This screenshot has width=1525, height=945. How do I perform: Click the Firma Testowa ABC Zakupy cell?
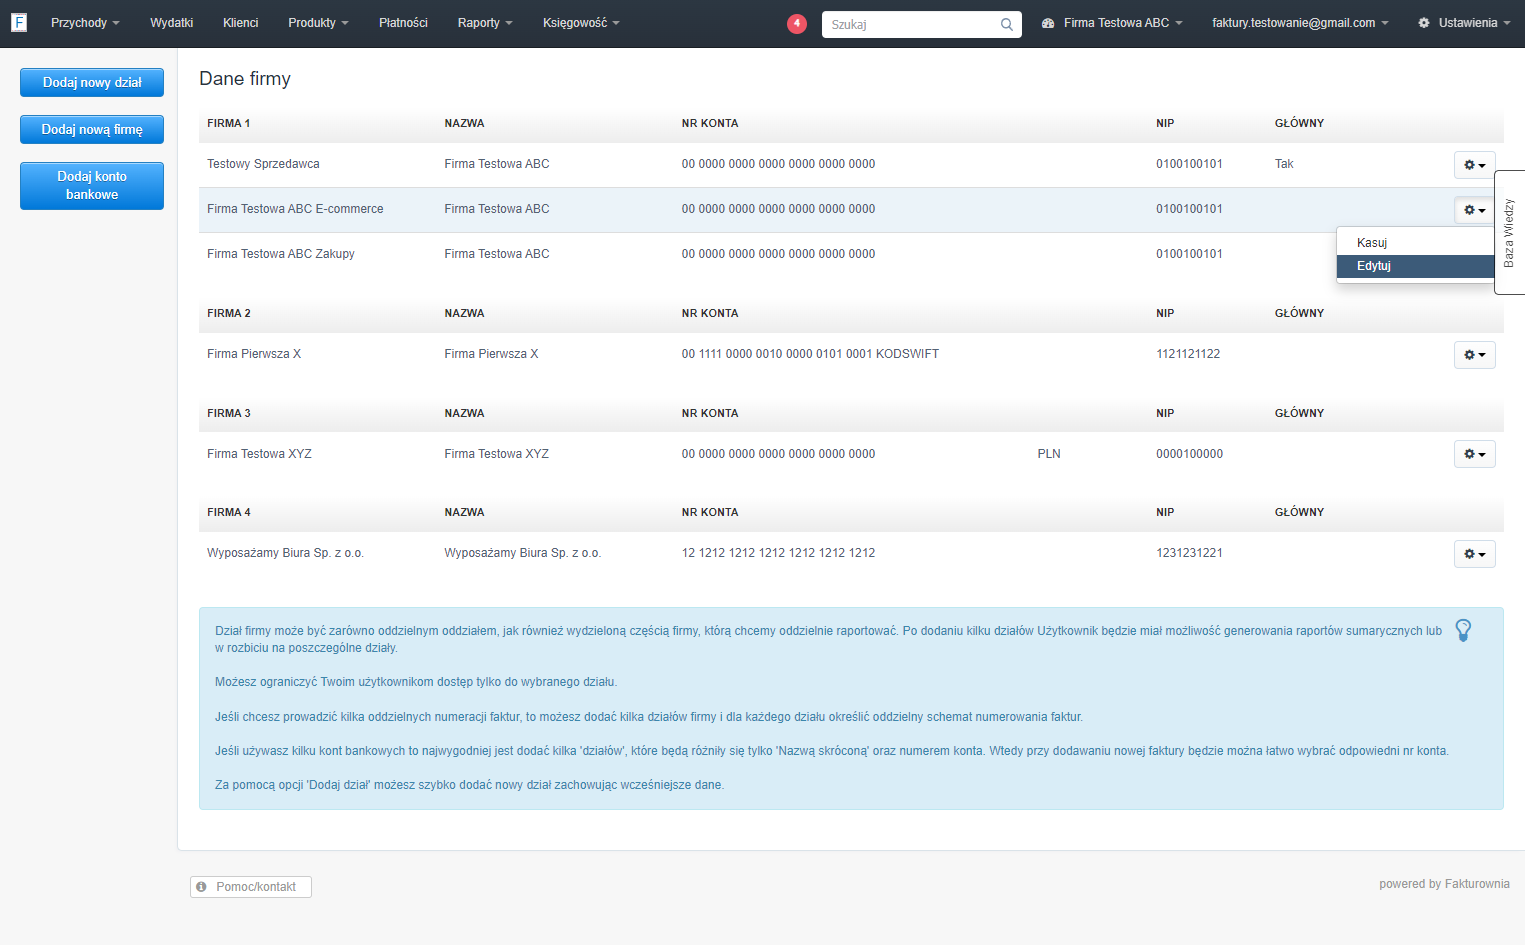(x=281, y=254)
